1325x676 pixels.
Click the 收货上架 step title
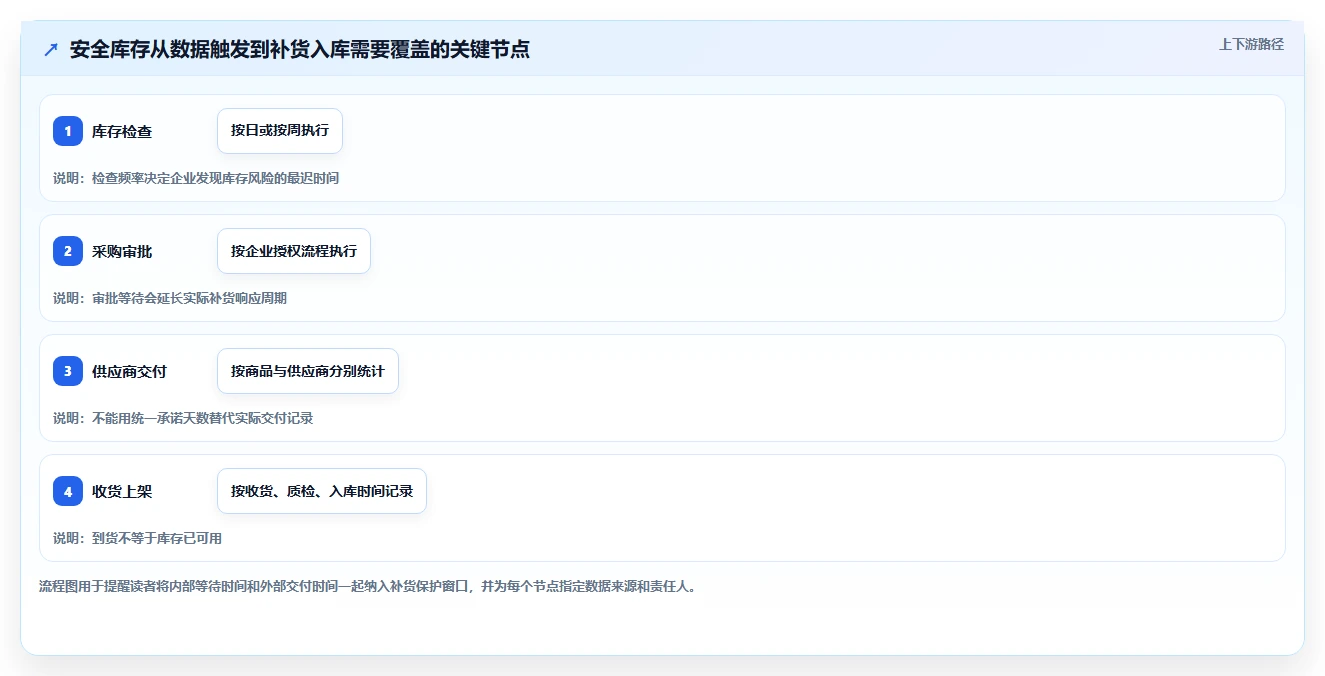pos(122,491)
